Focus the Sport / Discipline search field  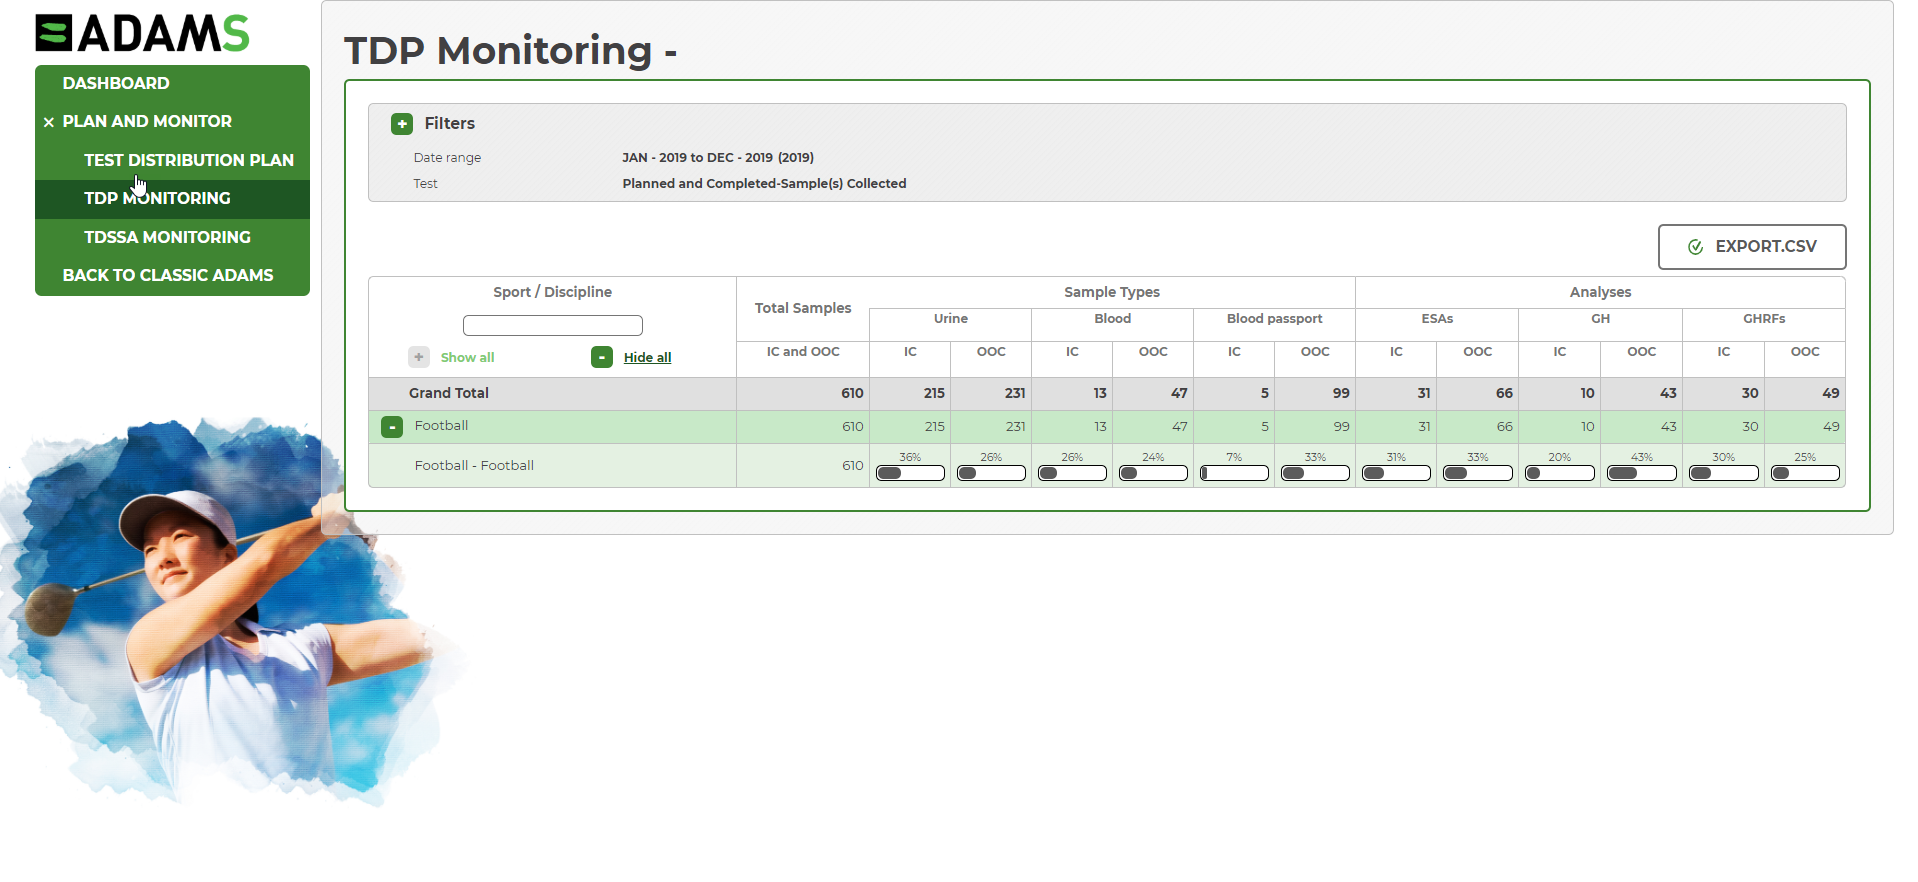coord(553,325)
